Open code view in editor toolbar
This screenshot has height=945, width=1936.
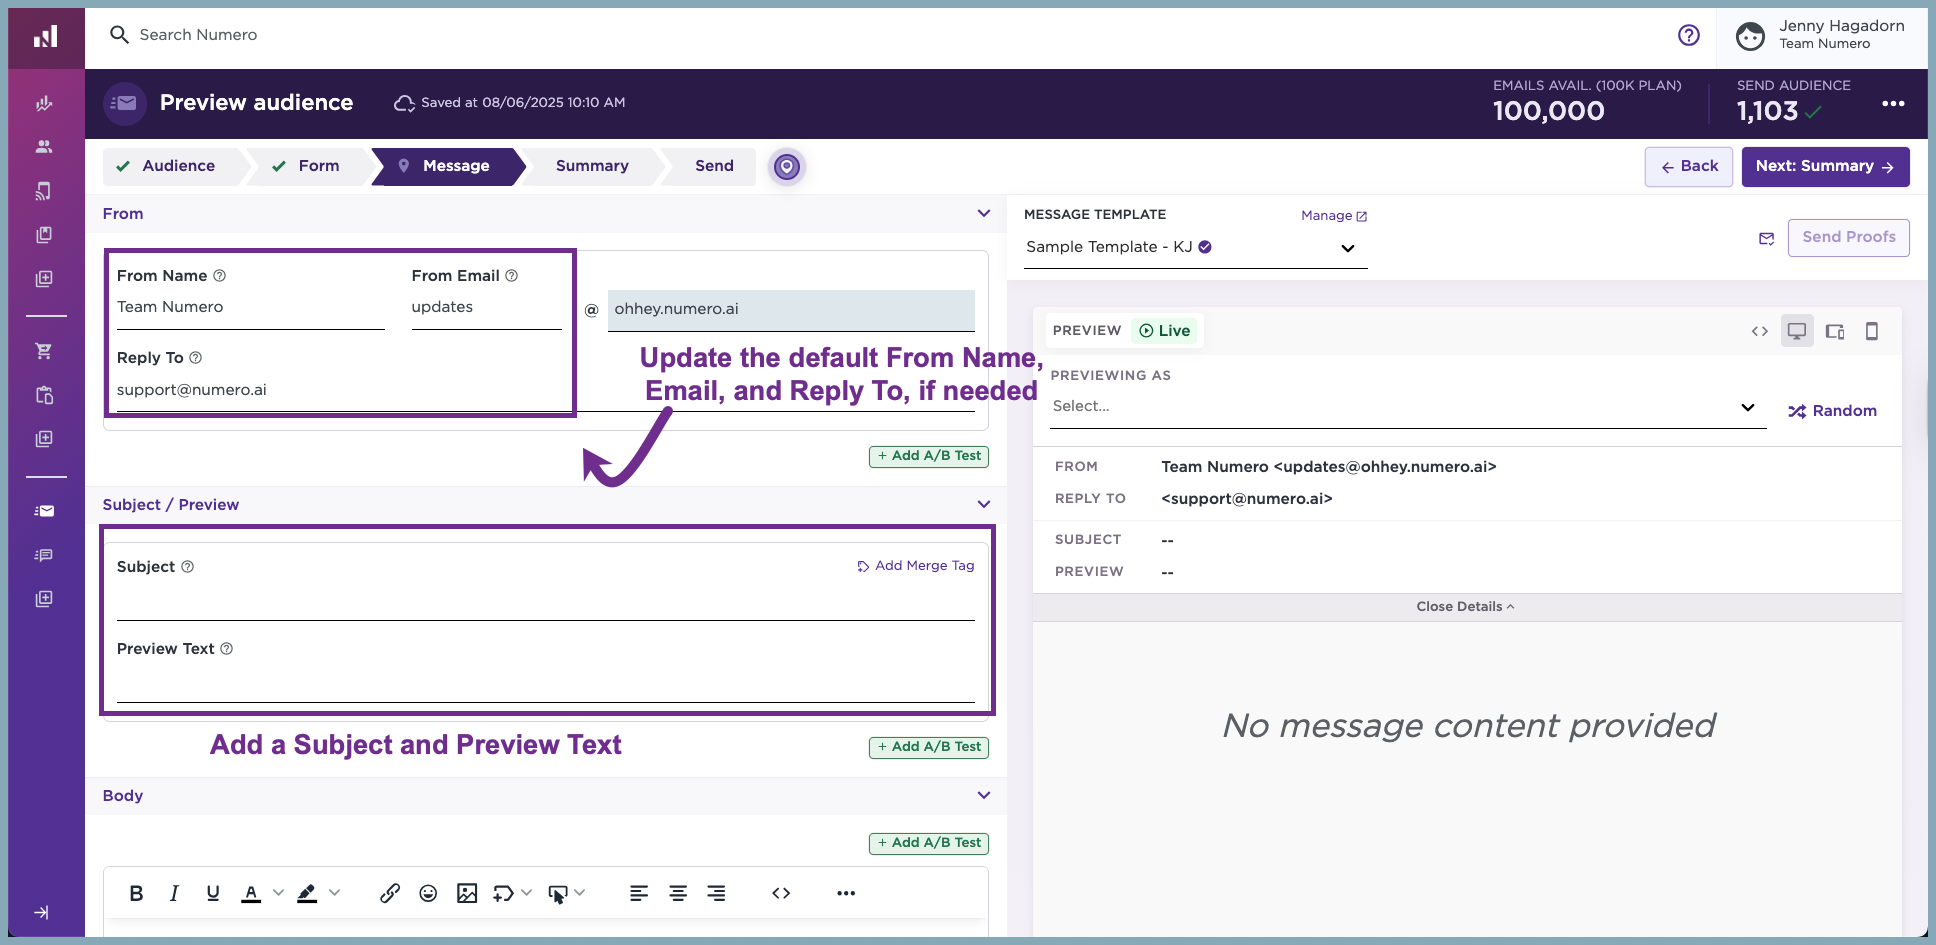click(x=781, y=893)
